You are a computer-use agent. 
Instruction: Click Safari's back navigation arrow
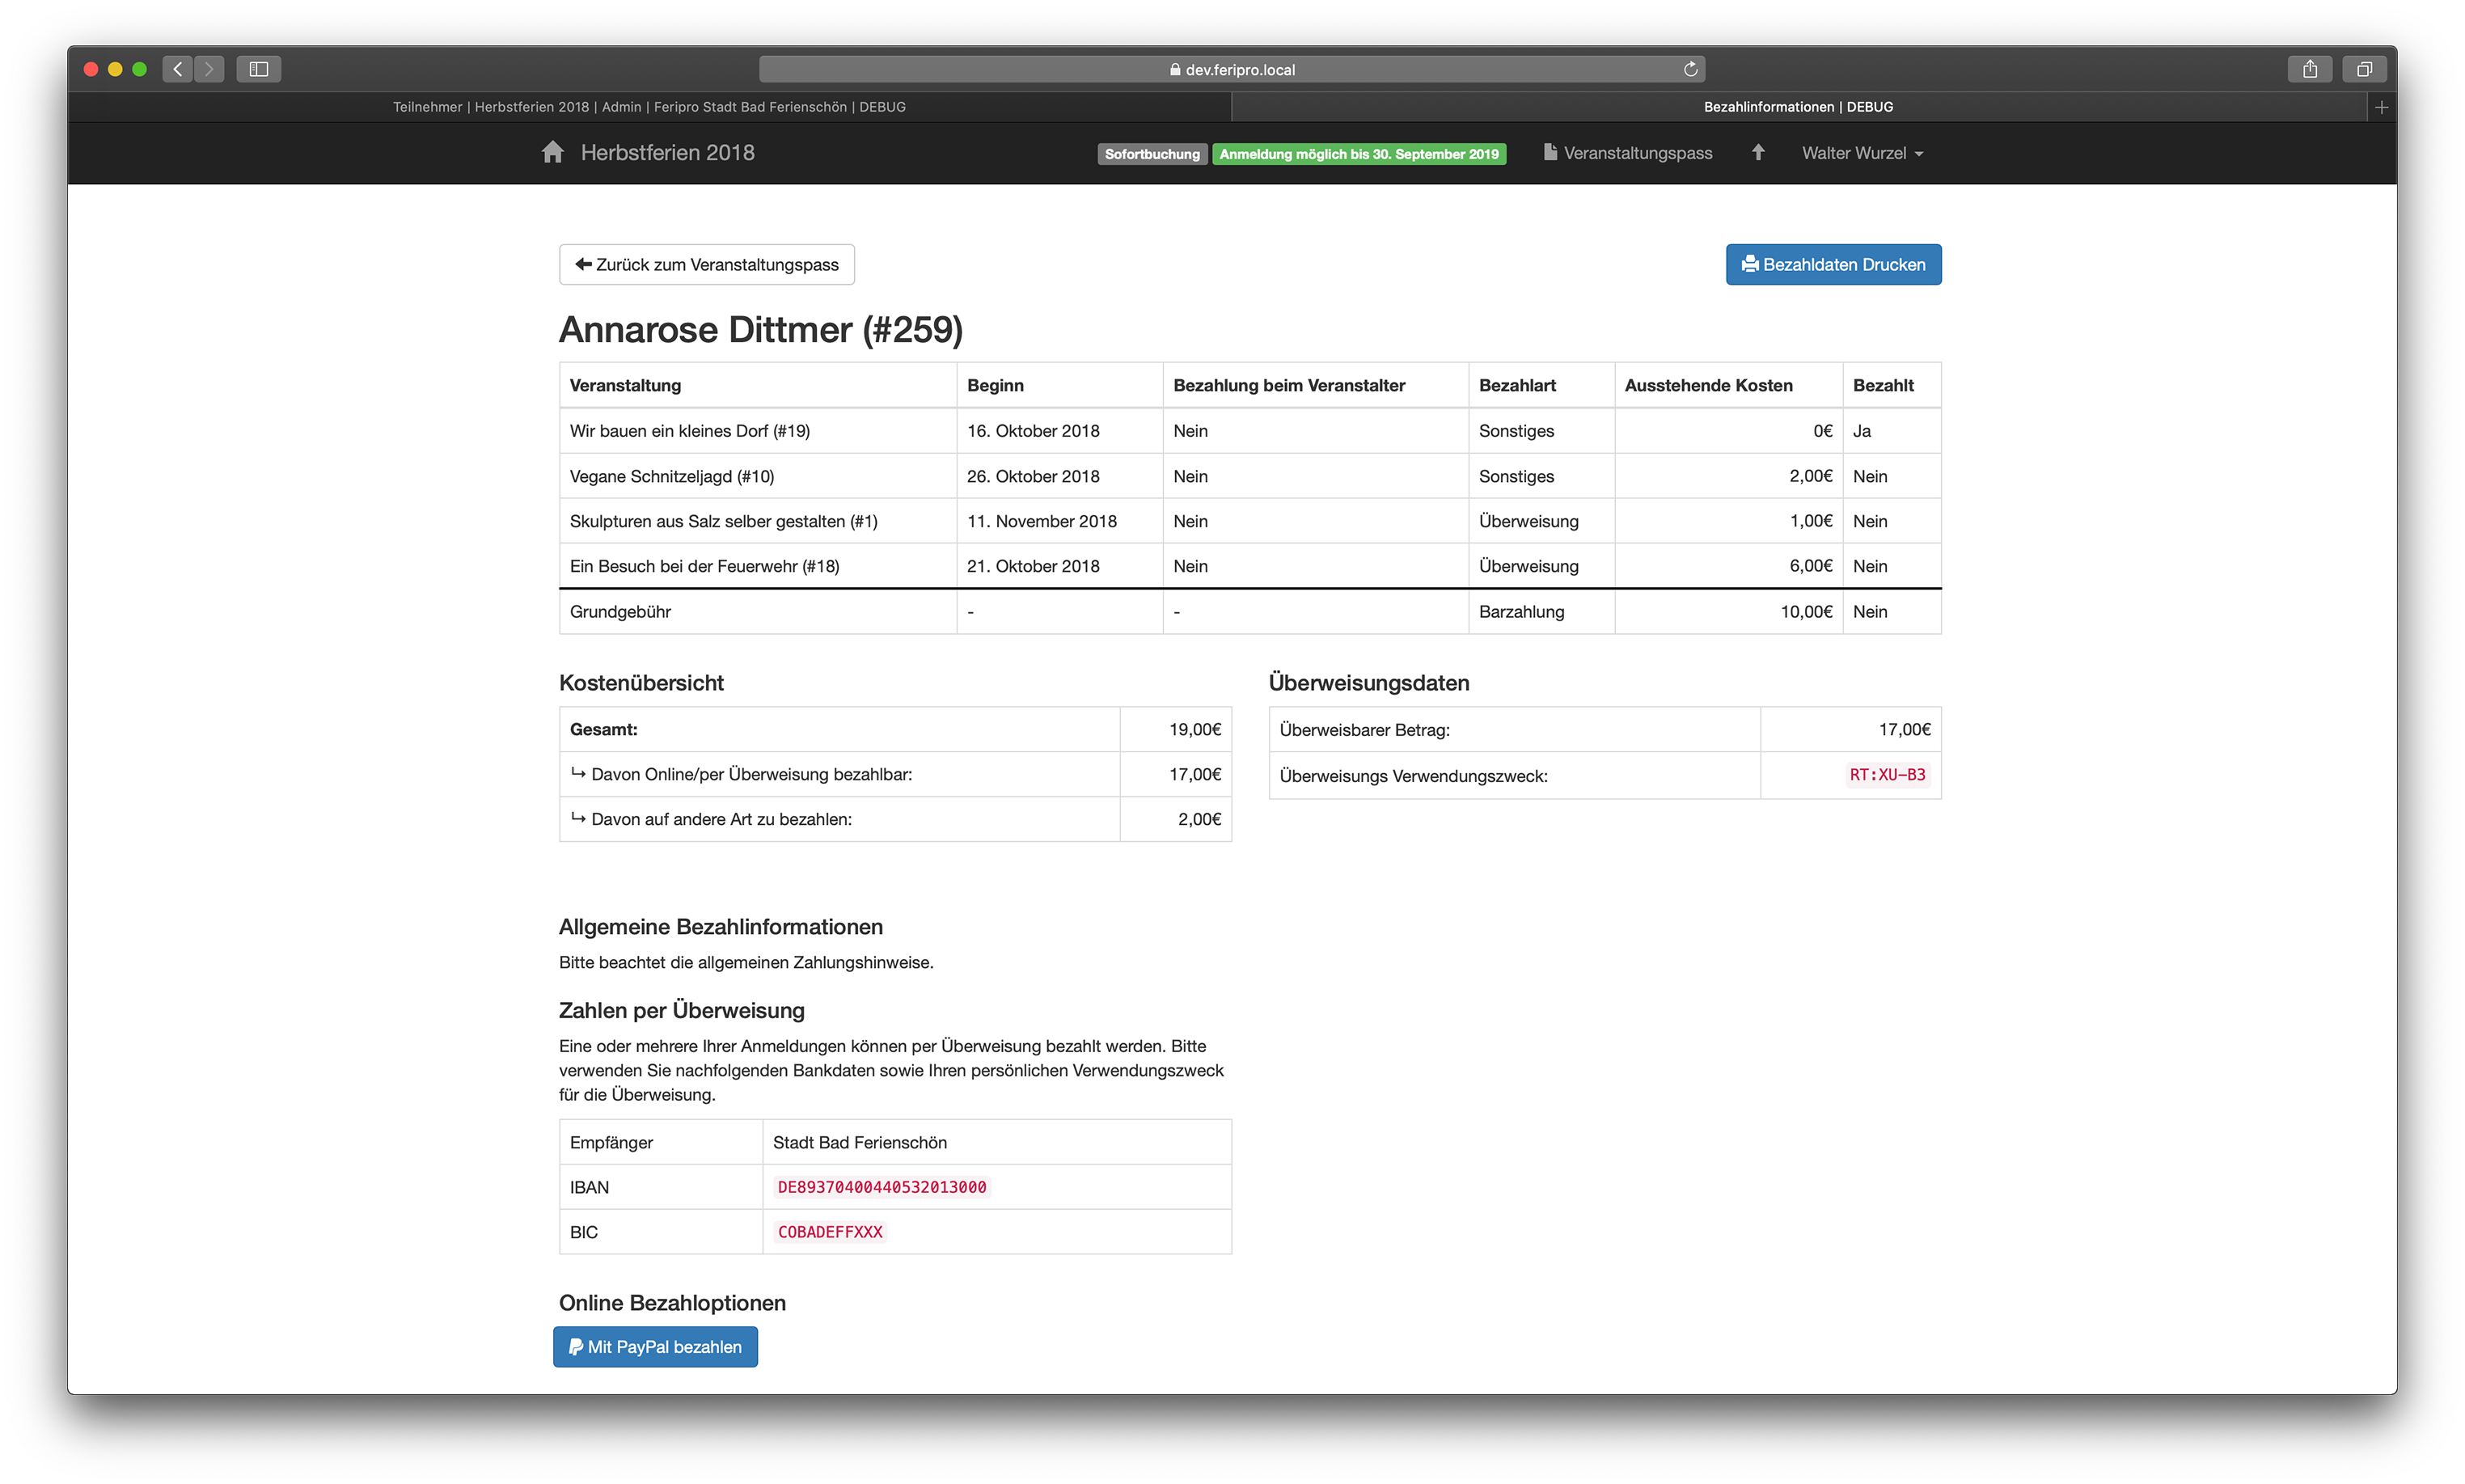(x=178, y=69)
